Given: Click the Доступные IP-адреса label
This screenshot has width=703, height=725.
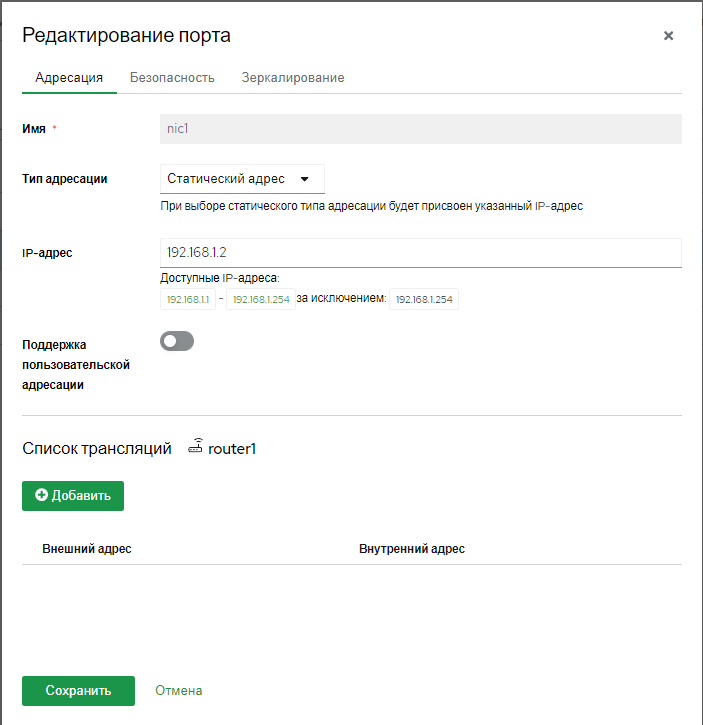Looking at the screenshot, I should point(220,278).
